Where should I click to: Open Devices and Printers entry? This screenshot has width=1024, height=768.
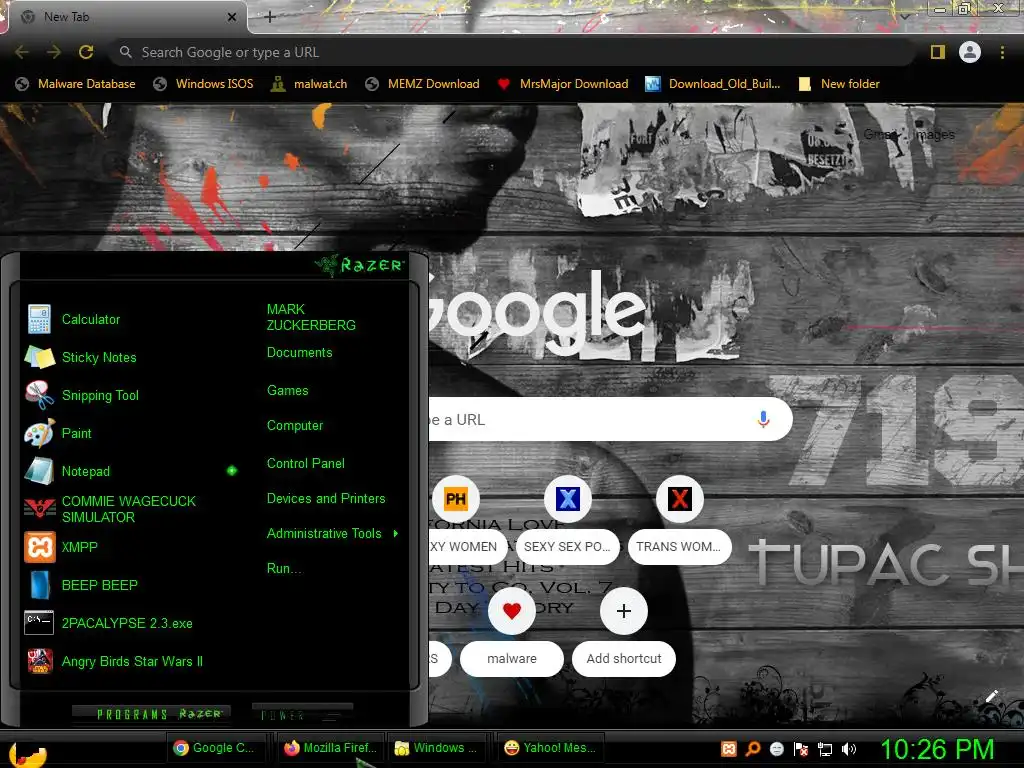326,499
